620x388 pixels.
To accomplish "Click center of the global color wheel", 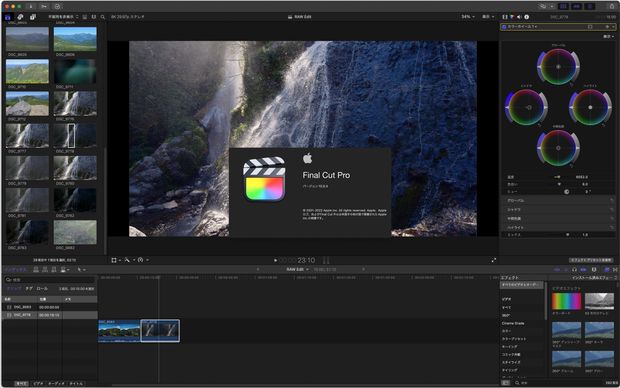I will pyautogui.click(x=558, y=67).
